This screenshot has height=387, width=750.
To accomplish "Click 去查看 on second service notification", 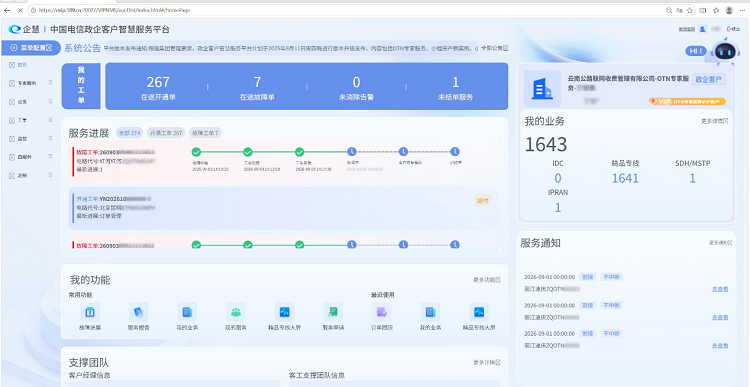I will 720,317.
